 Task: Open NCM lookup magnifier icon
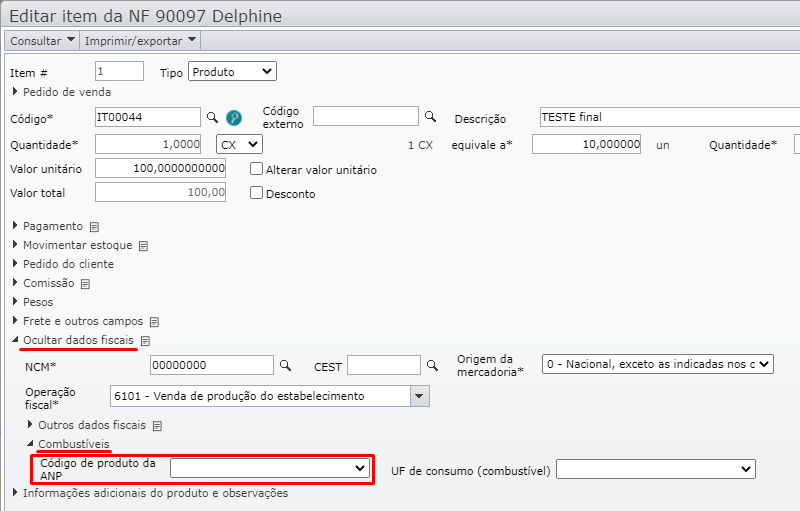pyautogui.click(x=286, y=366)
